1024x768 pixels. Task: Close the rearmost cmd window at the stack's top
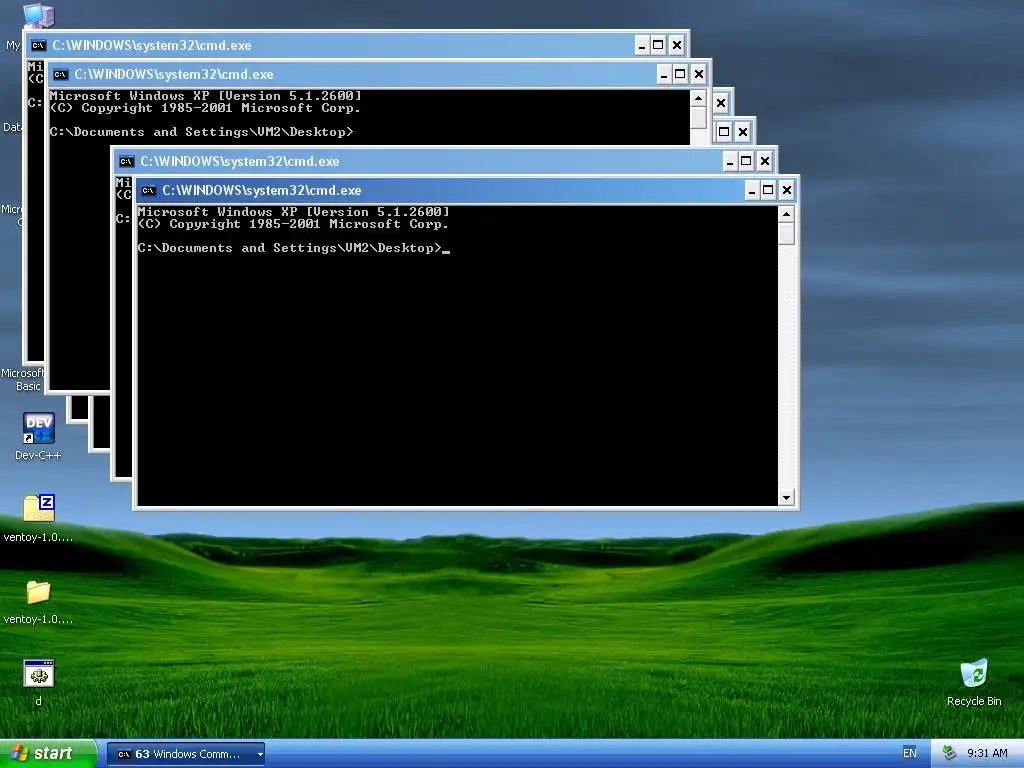pos(677,45)
